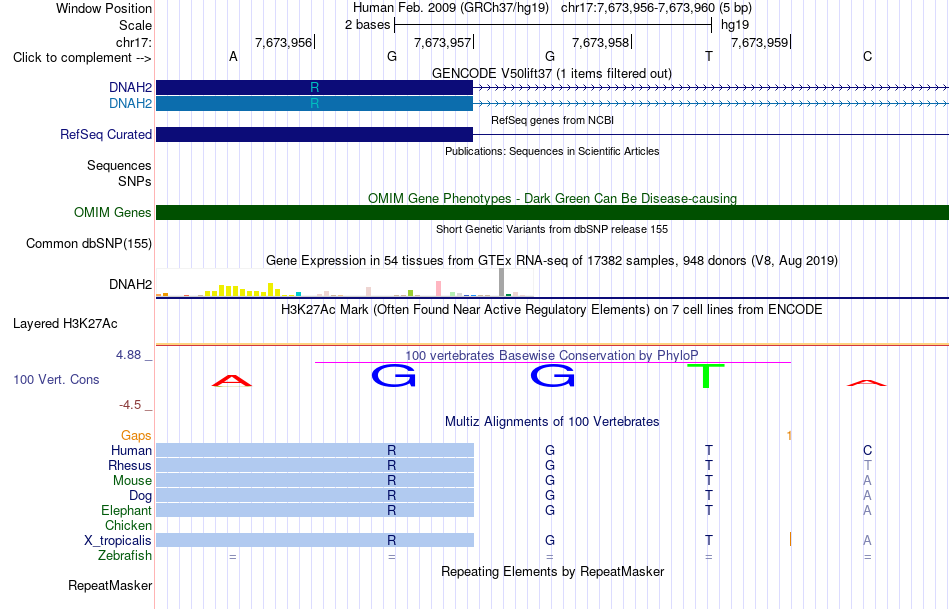Open the RefSeq Curated track label
The height and width of the screenshot is (609, 950).
point(106,135)
